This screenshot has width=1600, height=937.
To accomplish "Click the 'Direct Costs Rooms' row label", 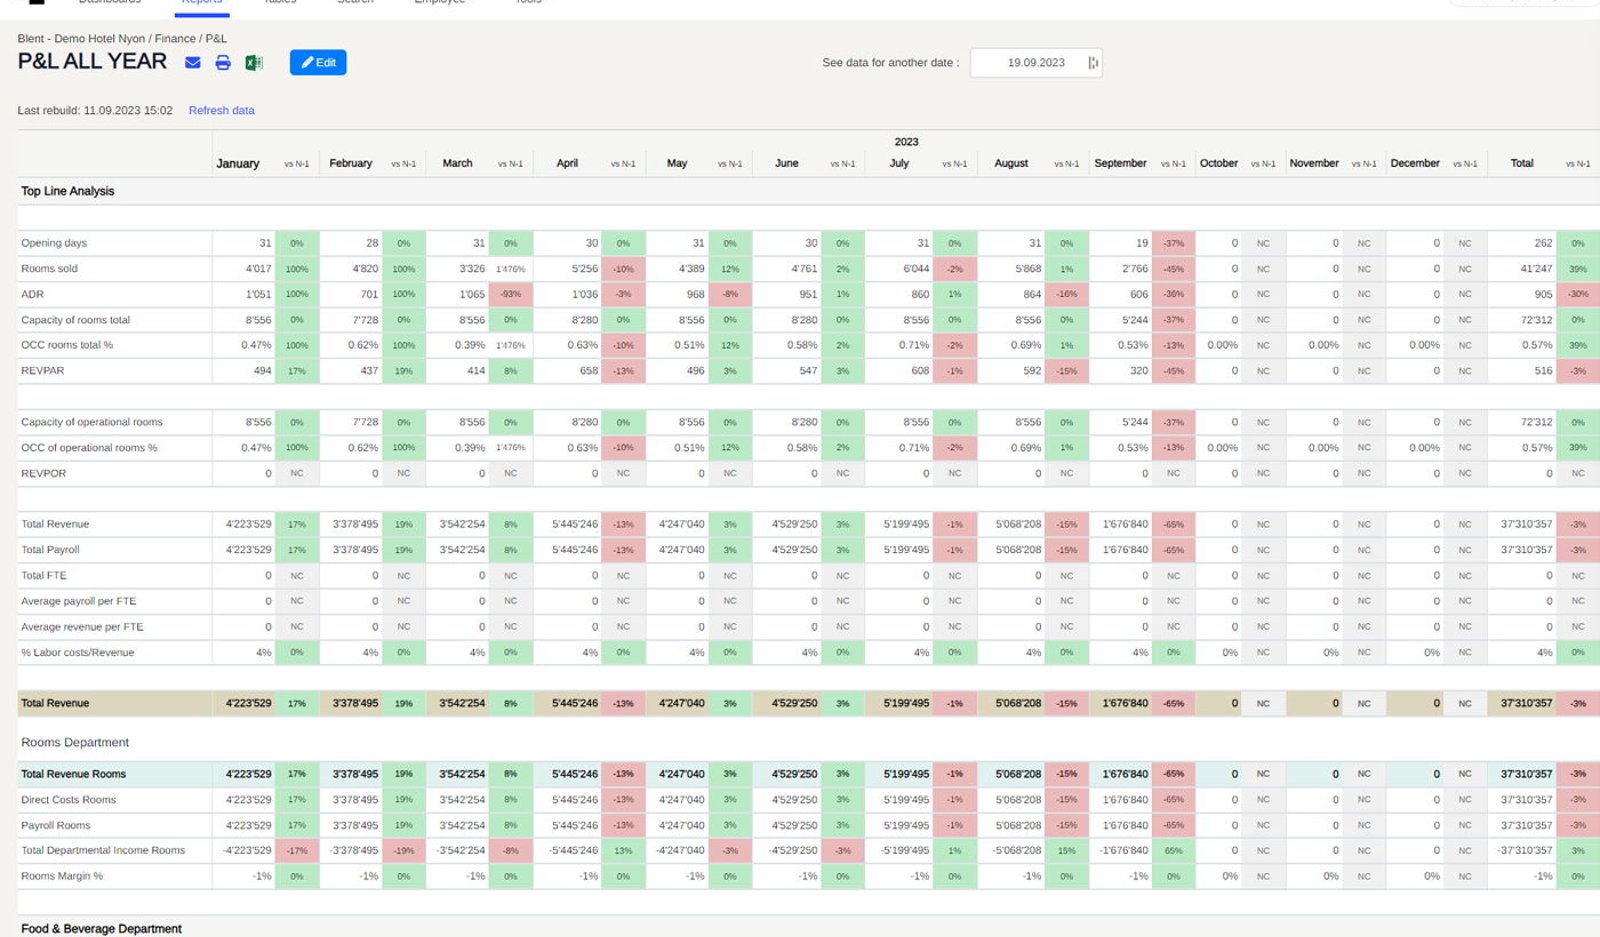I will [x=69, y=800].
